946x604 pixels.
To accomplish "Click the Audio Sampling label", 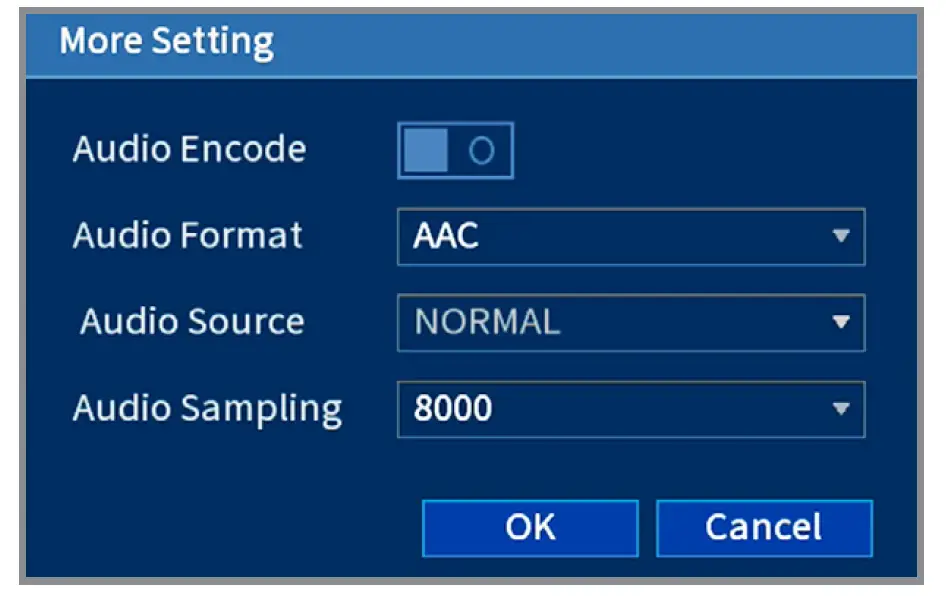I will (x=207, y=408).
